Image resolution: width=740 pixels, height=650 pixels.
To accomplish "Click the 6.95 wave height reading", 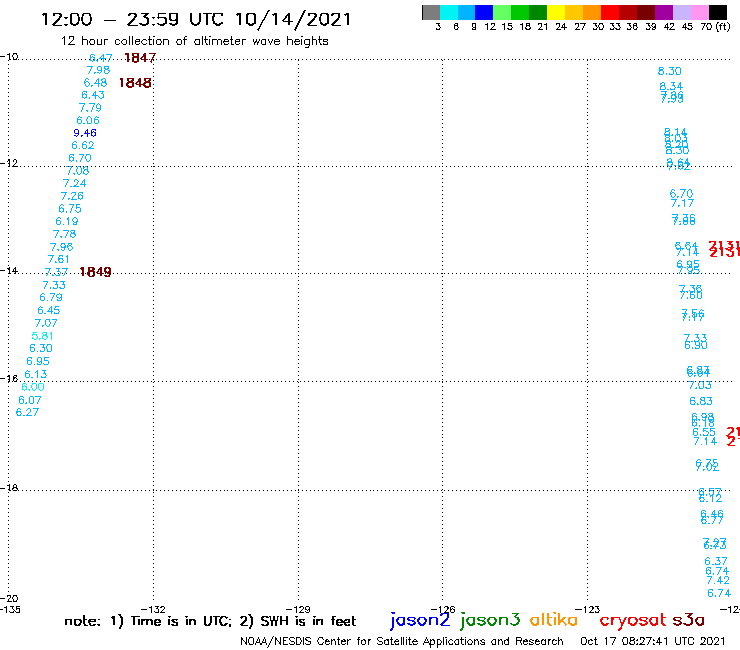I will (38, 362).
